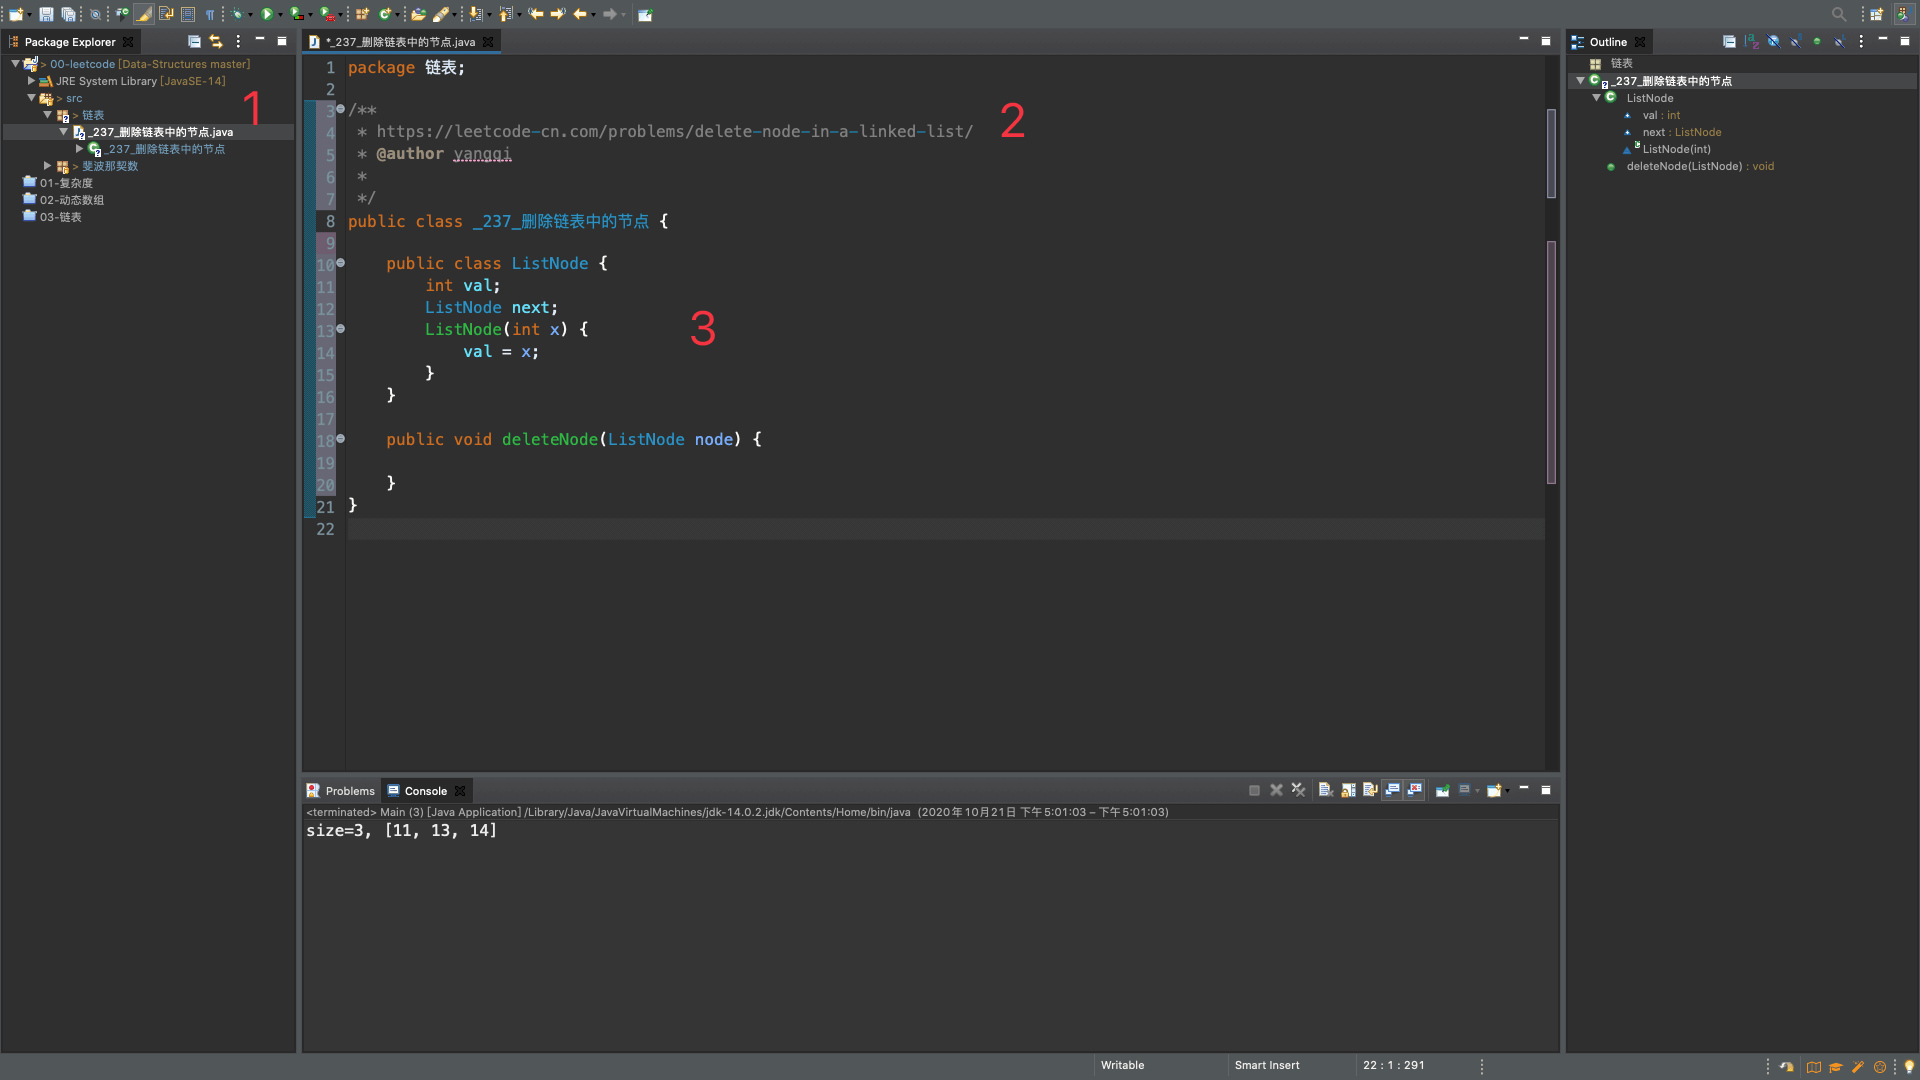Toggle Show Whitespace Characters pilcrow

210,14
